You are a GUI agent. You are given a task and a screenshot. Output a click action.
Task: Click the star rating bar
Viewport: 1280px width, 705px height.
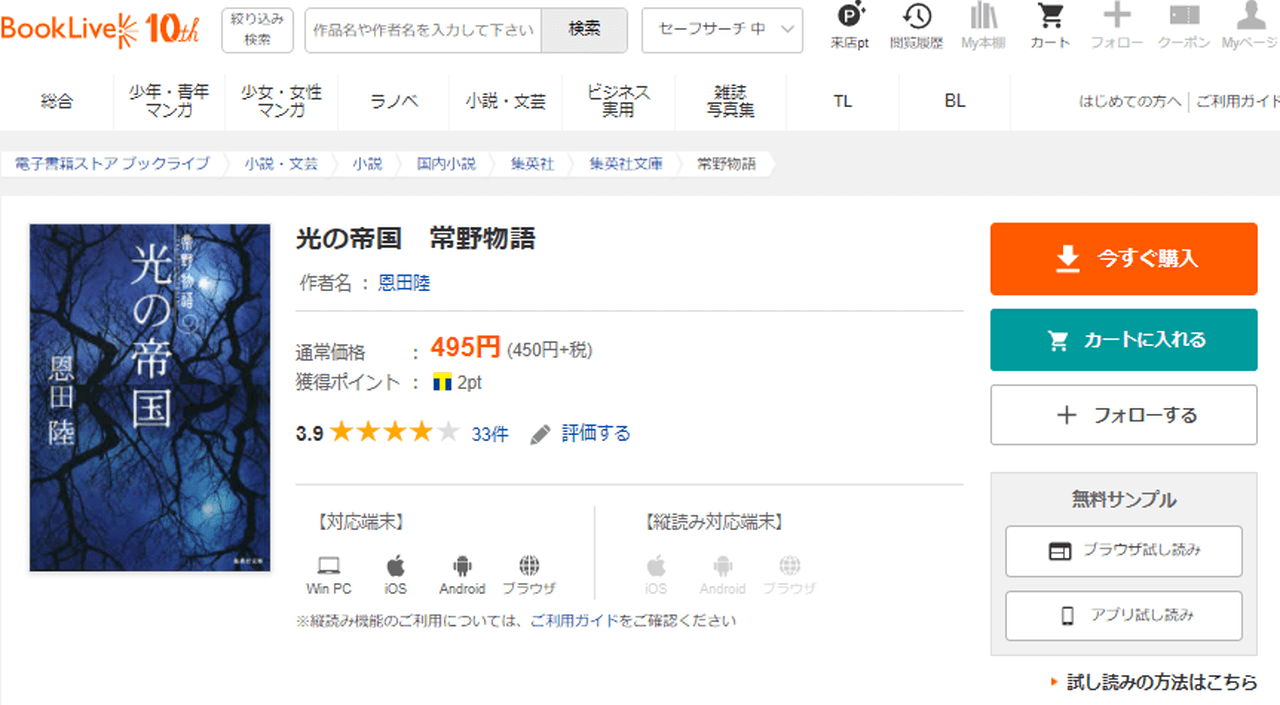pyautogui.click(x=394, y=433)
